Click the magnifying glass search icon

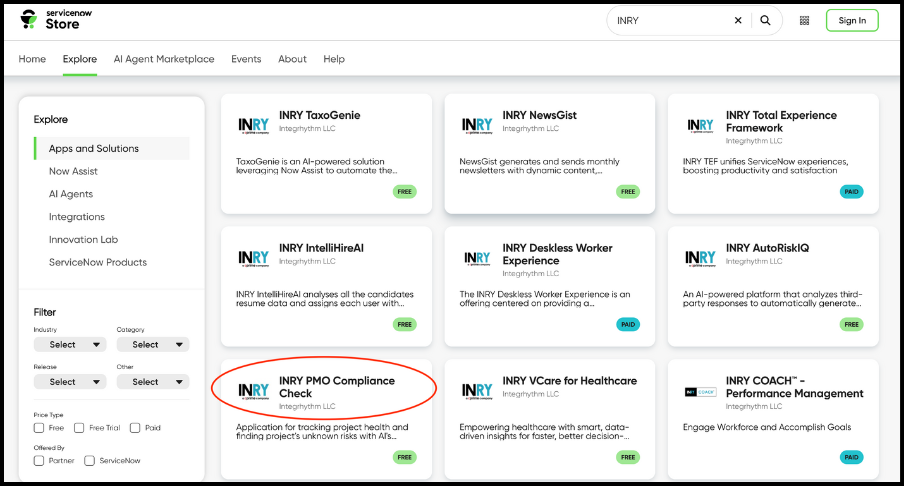765,20
